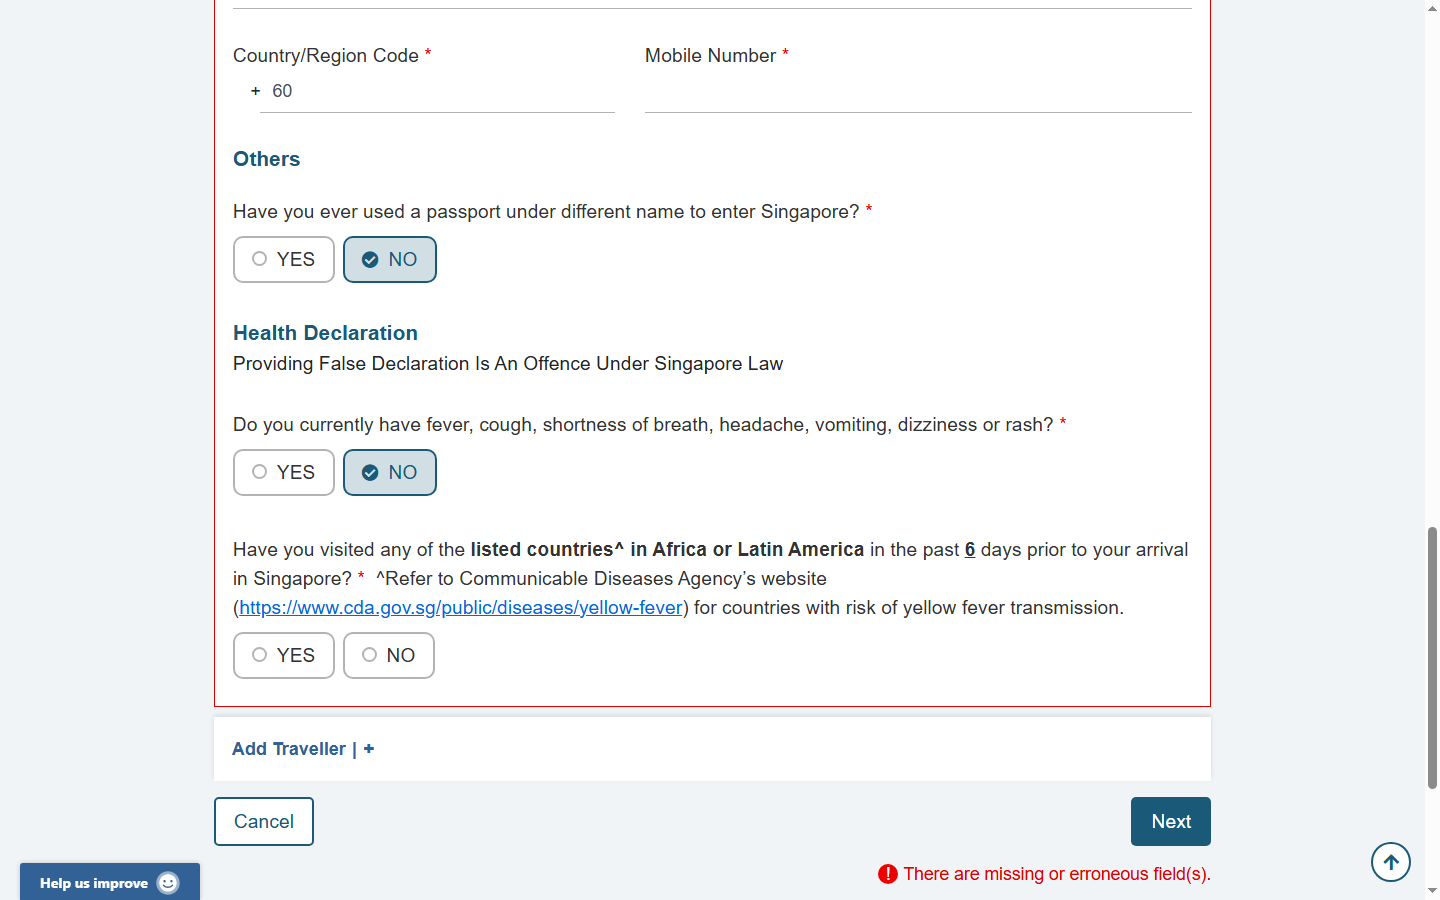This screenshot has width=1440, height=900.
Task: Click the scrollbar up arrow
Action: pyautogui.click(x=1432, y=8)
